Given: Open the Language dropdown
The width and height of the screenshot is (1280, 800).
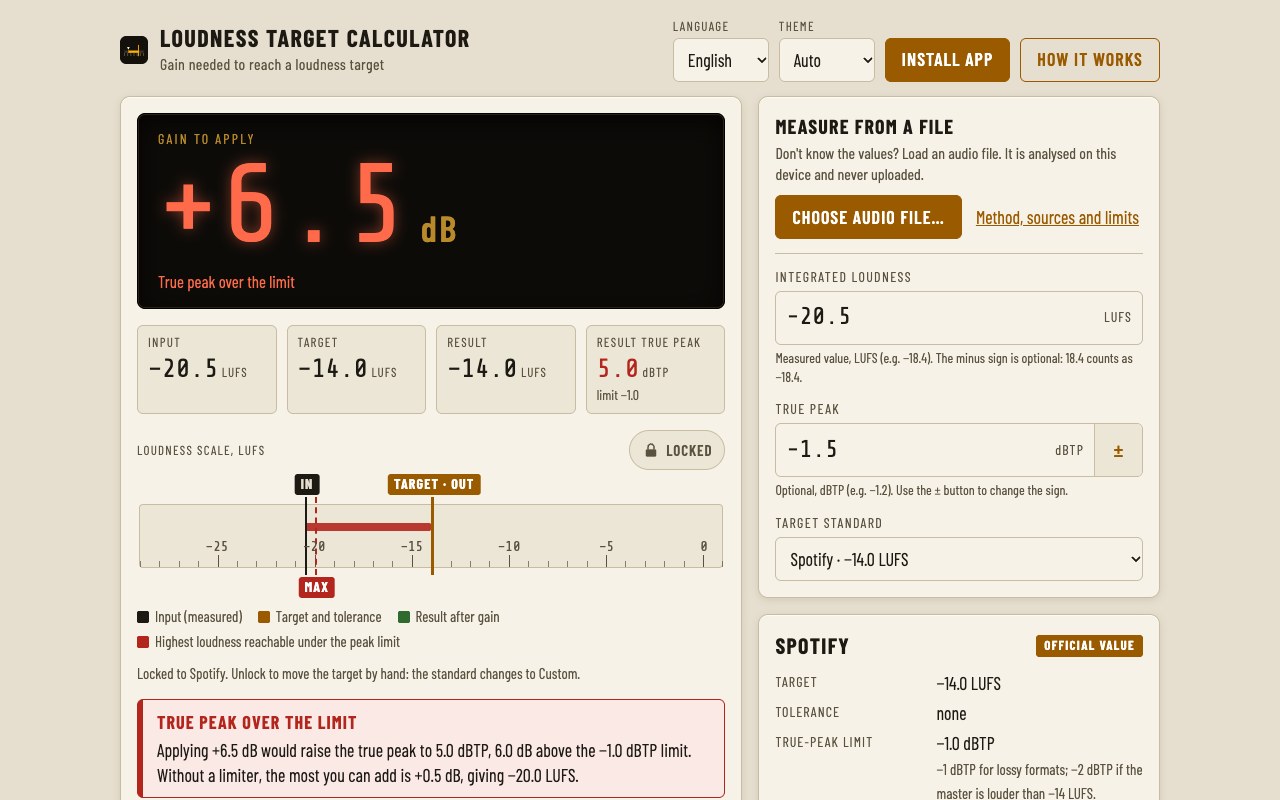Looking at the screenshot, I should click(721, 60).
